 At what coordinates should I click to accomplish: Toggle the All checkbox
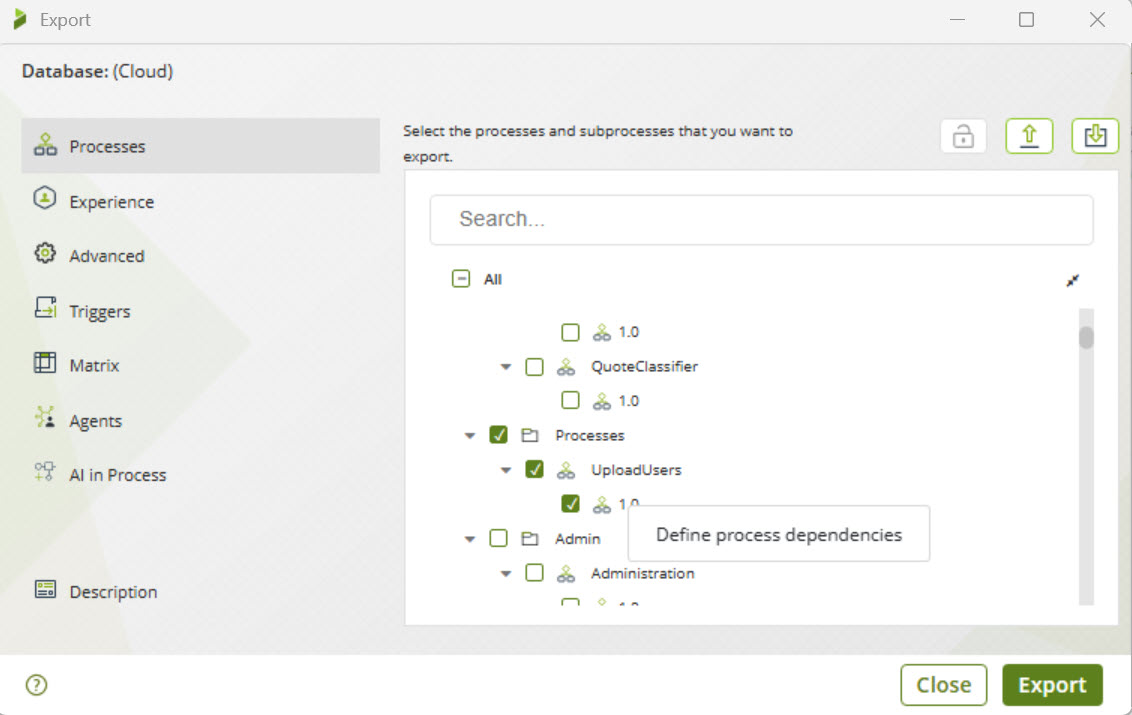coord(461,280)
